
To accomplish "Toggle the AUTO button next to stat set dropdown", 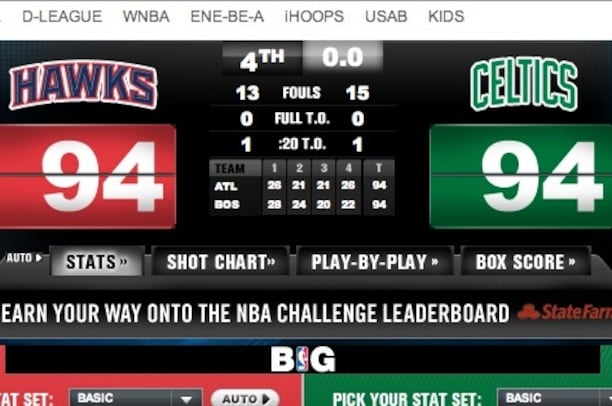I will click(245, 398).
